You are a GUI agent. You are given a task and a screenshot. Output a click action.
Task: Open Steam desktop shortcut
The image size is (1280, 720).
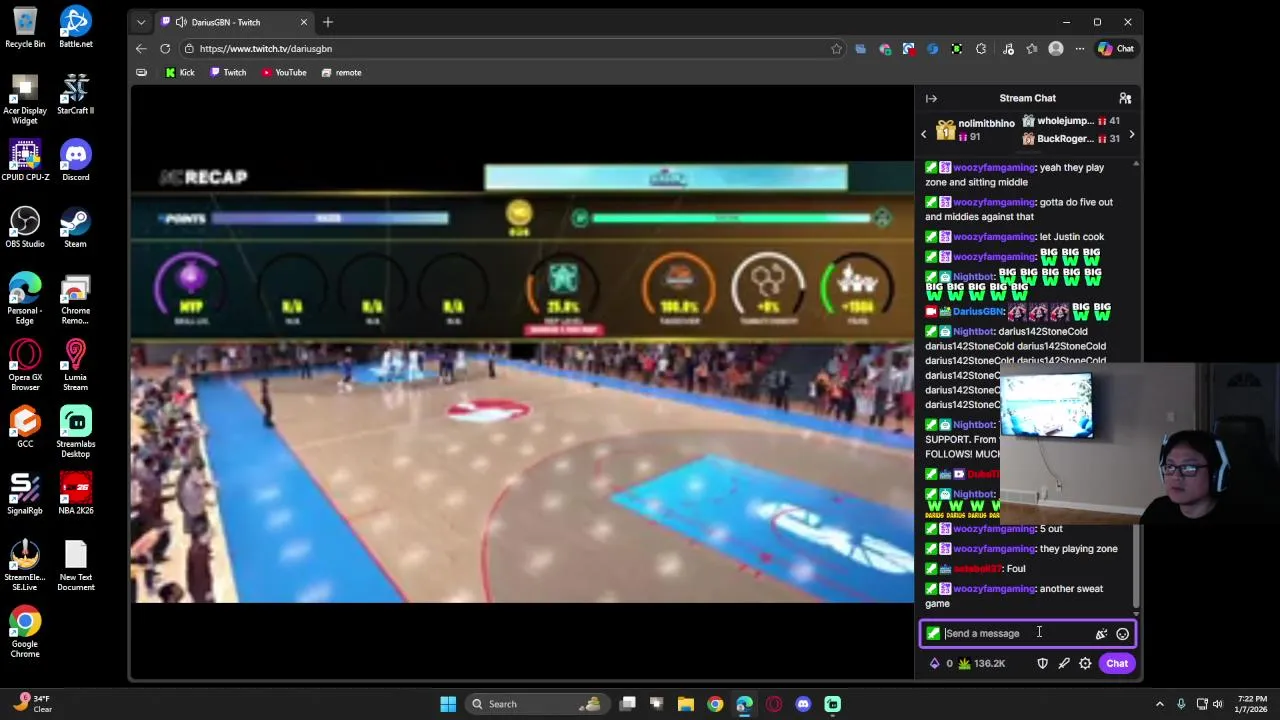coord(75,227)
